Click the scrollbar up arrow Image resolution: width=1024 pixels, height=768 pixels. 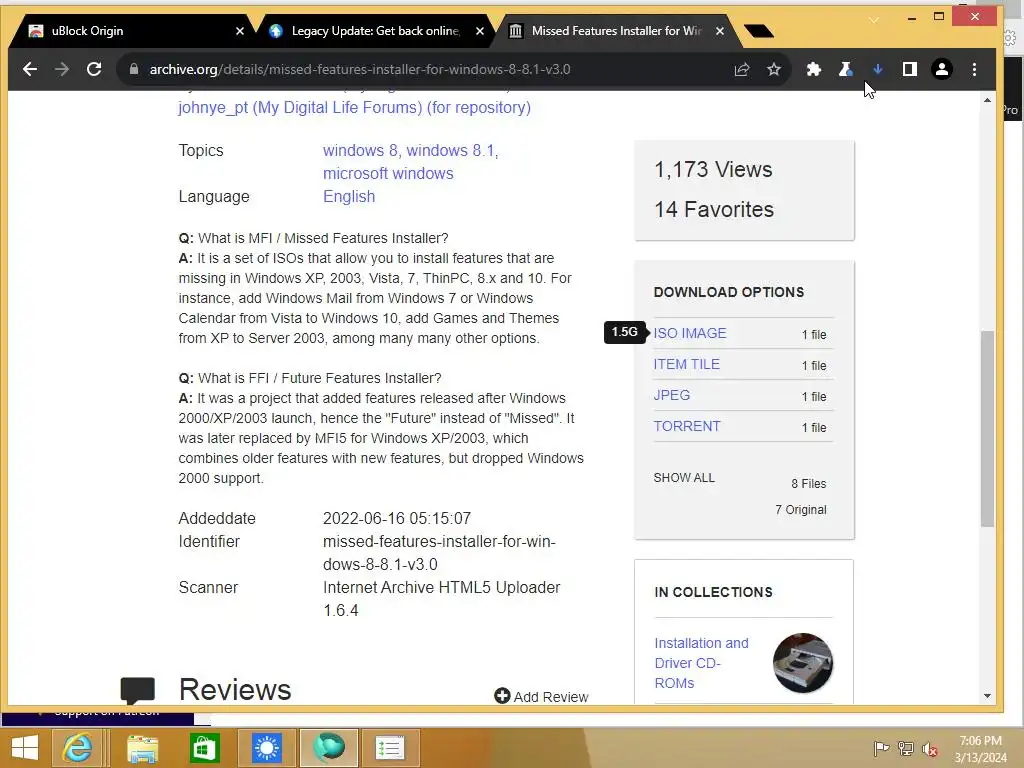(987, 101)
